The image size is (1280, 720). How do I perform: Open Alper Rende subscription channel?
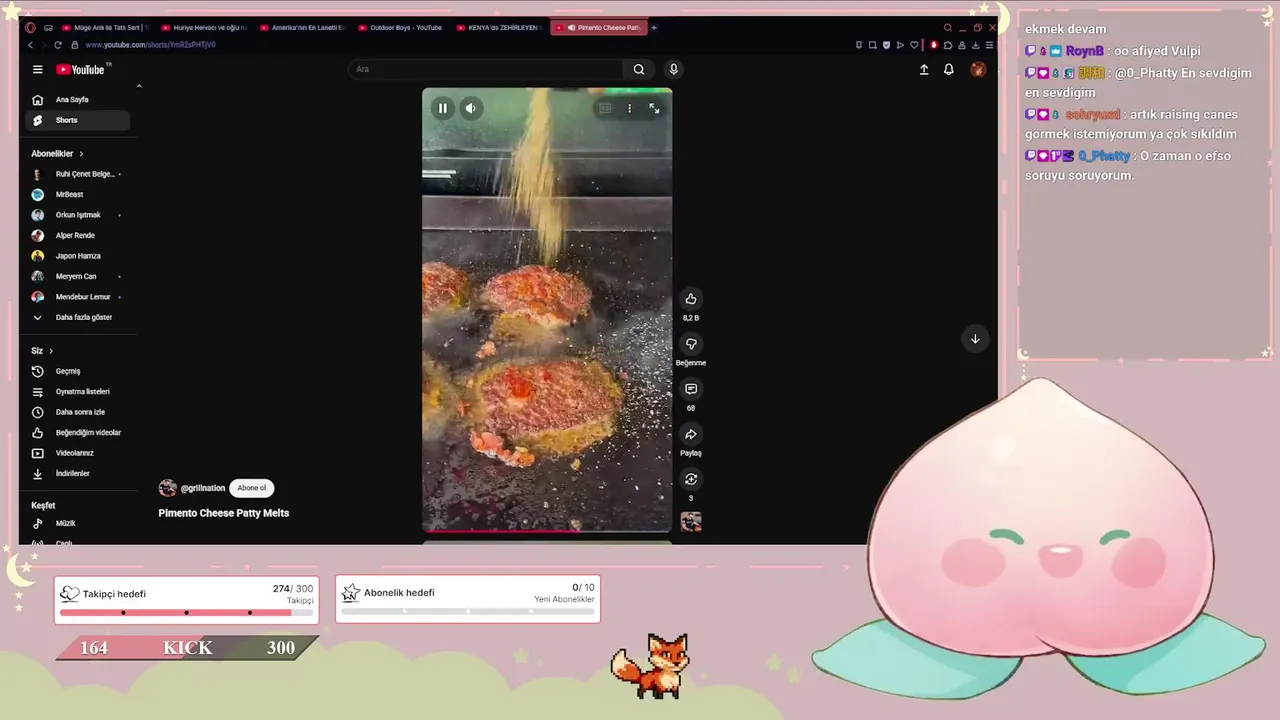[78, 236]
